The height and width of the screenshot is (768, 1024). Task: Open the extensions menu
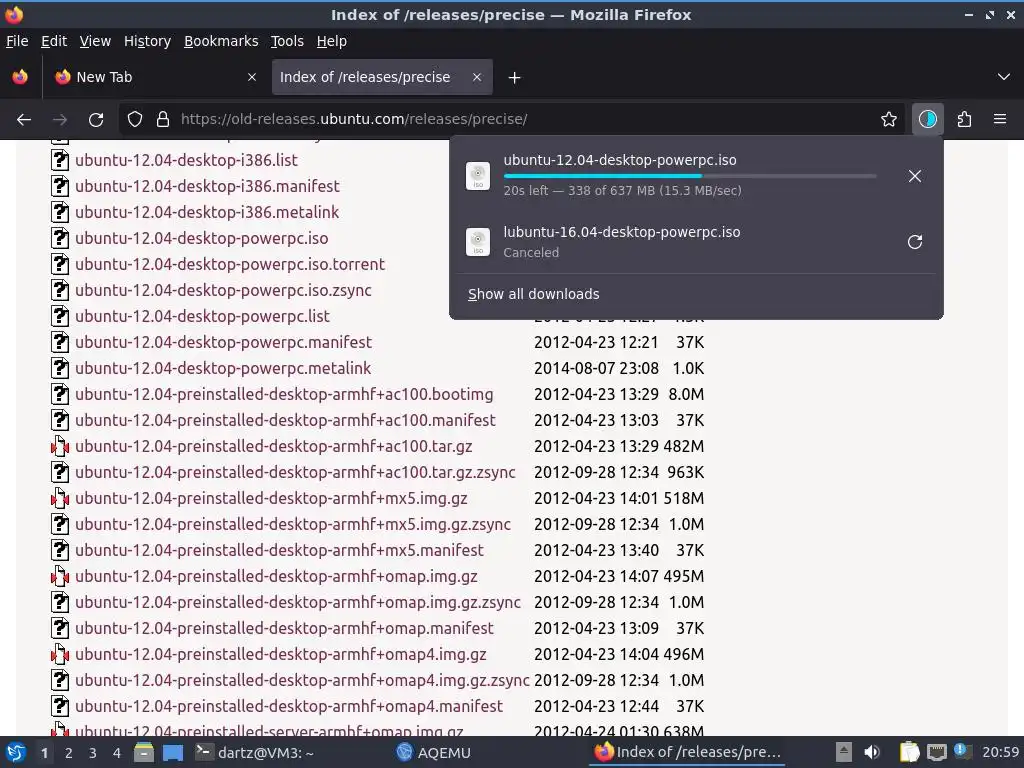tap(964, 120)
